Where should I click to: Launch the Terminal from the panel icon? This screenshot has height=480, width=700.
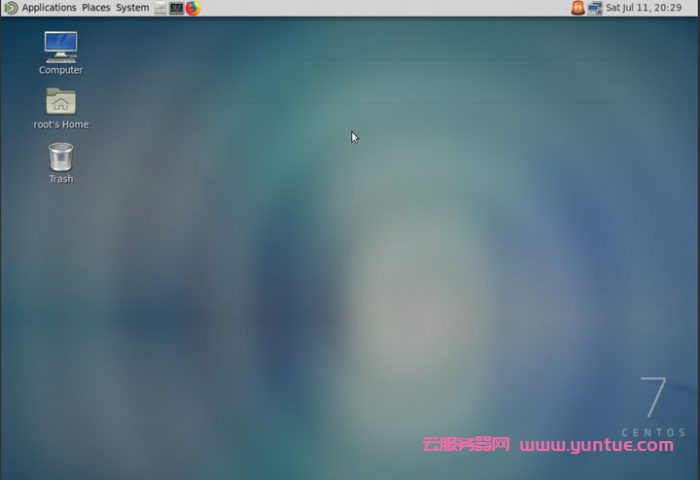coord(176,8)
